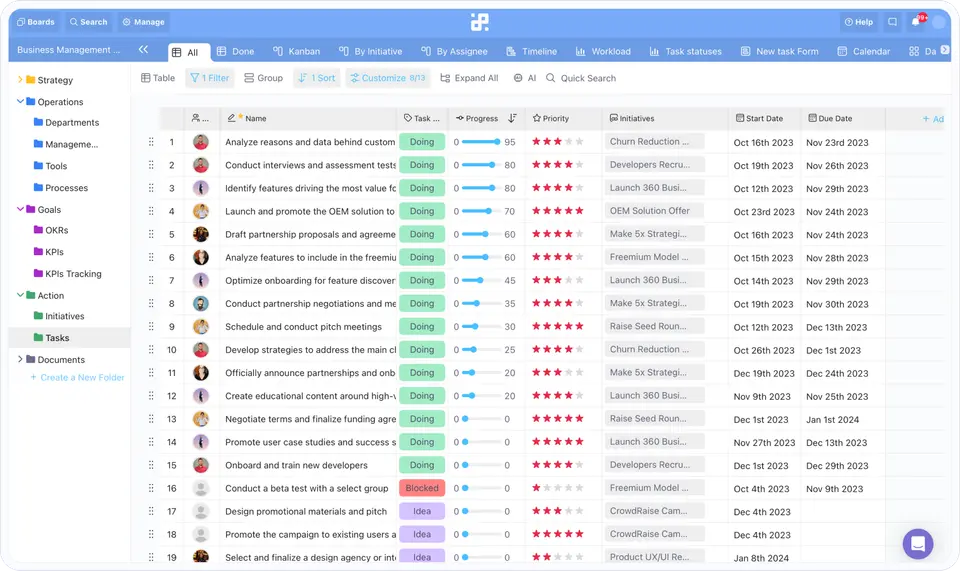Open the Help menu
Viewport: 960px width, 571px height.
tap(858, 22)
